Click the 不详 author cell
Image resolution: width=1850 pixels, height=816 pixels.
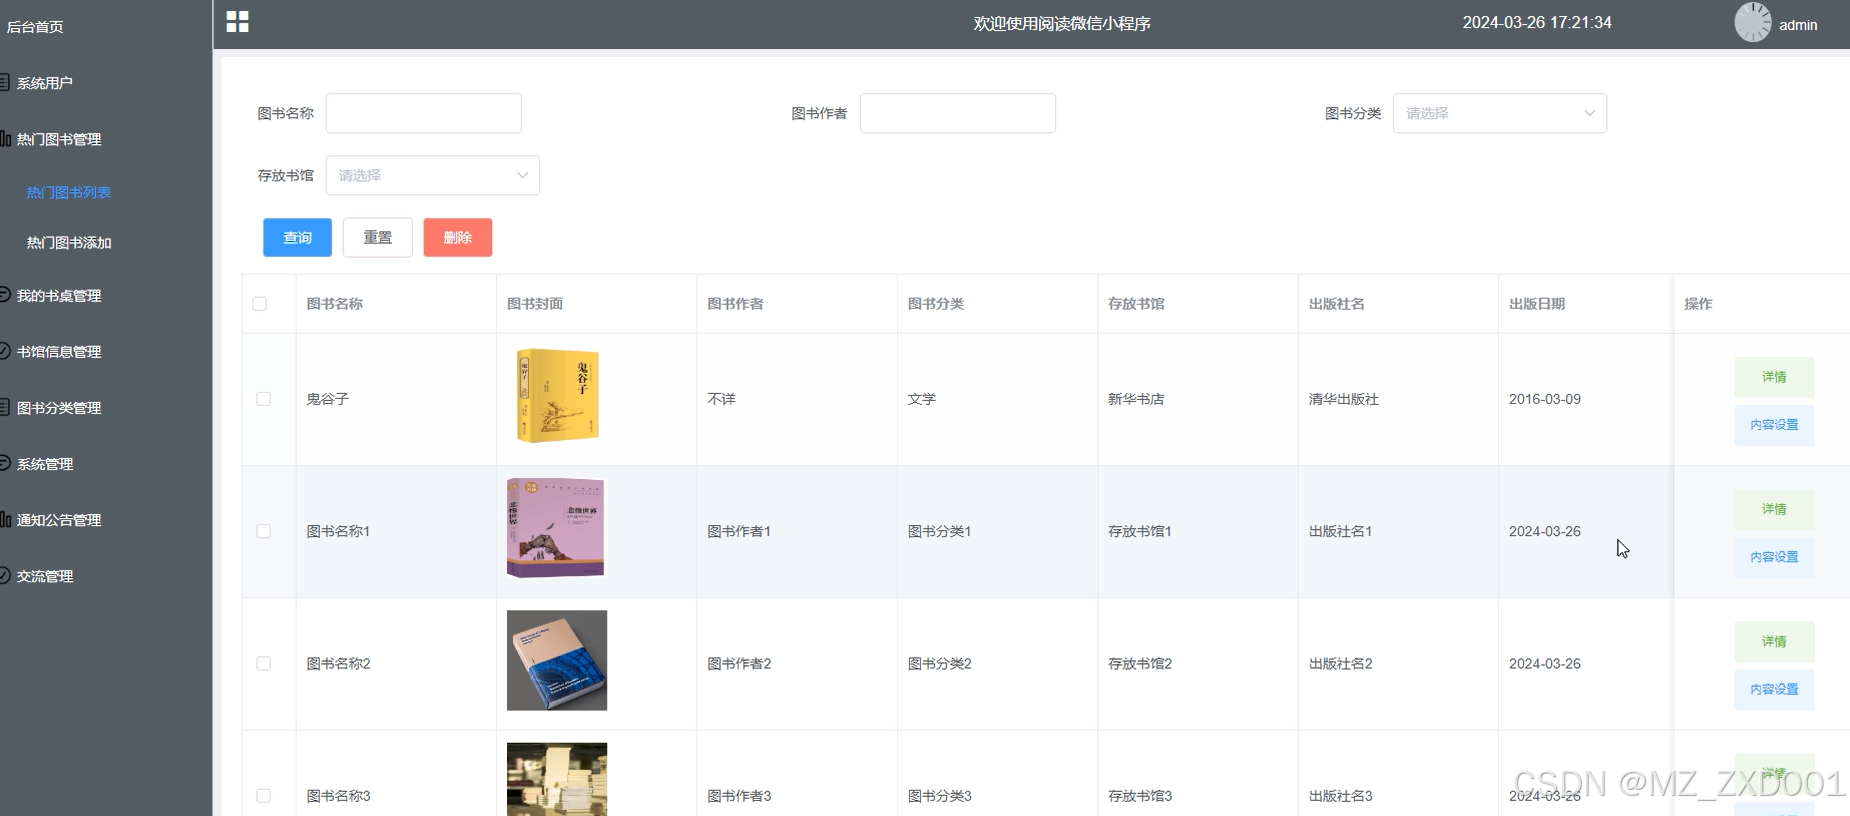721,399
